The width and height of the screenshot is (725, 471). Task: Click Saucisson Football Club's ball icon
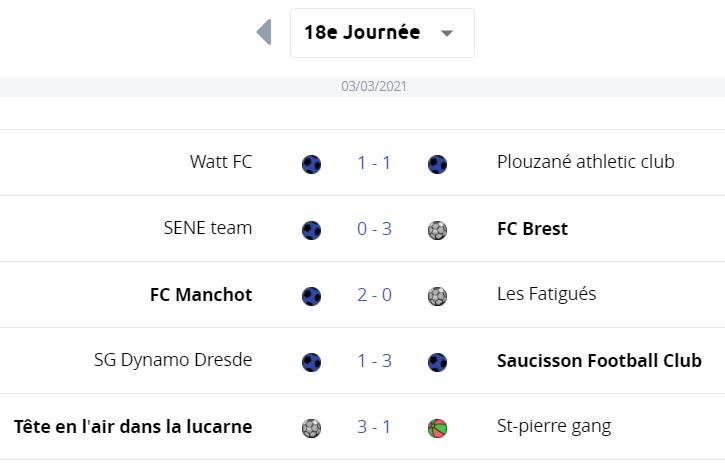pos(437,362)
